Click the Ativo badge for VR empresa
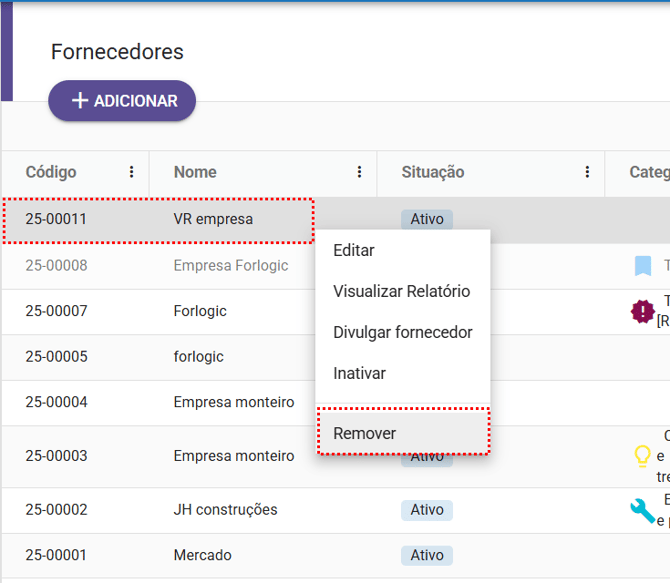 [427, 219]
